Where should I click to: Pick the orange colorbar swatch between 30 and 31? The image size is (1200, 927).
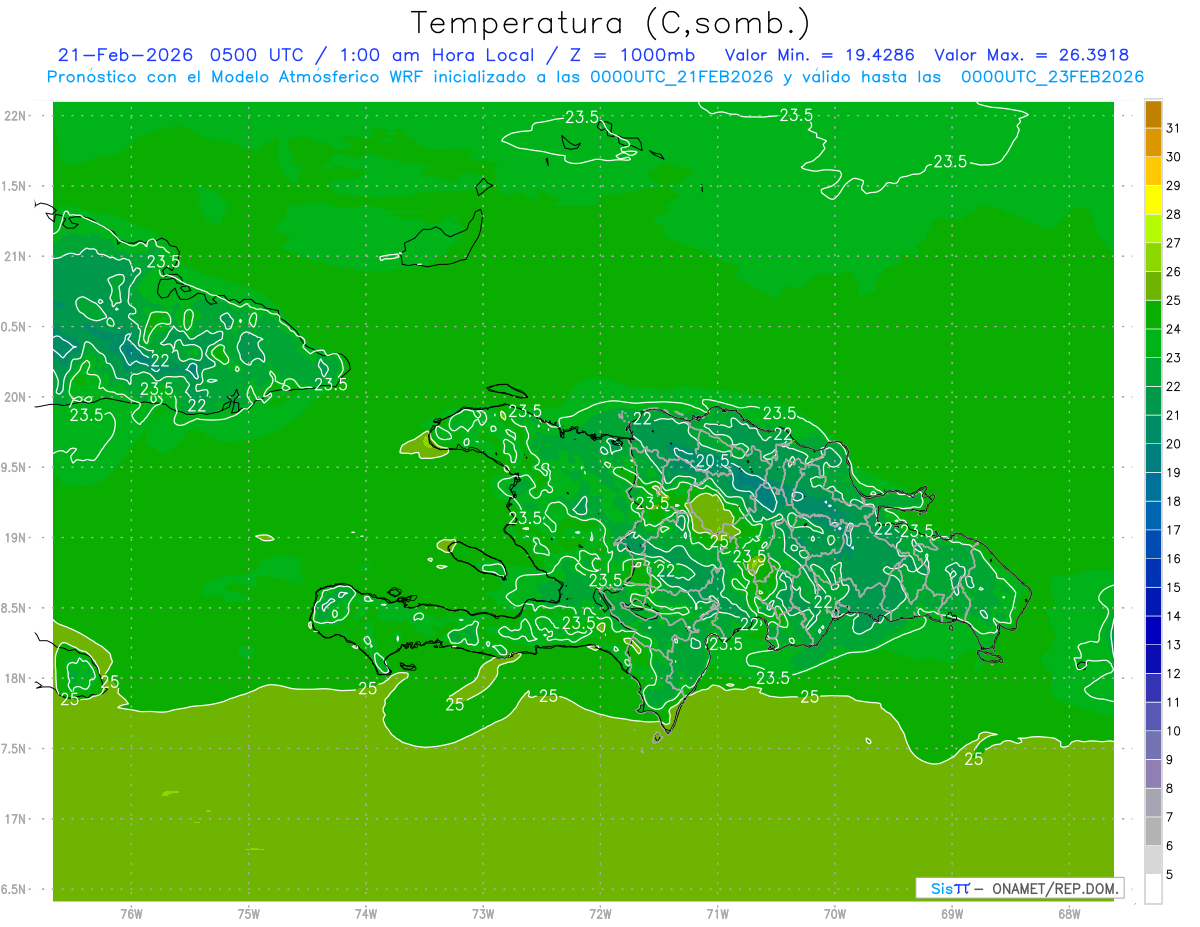[x=1153, y=143]
